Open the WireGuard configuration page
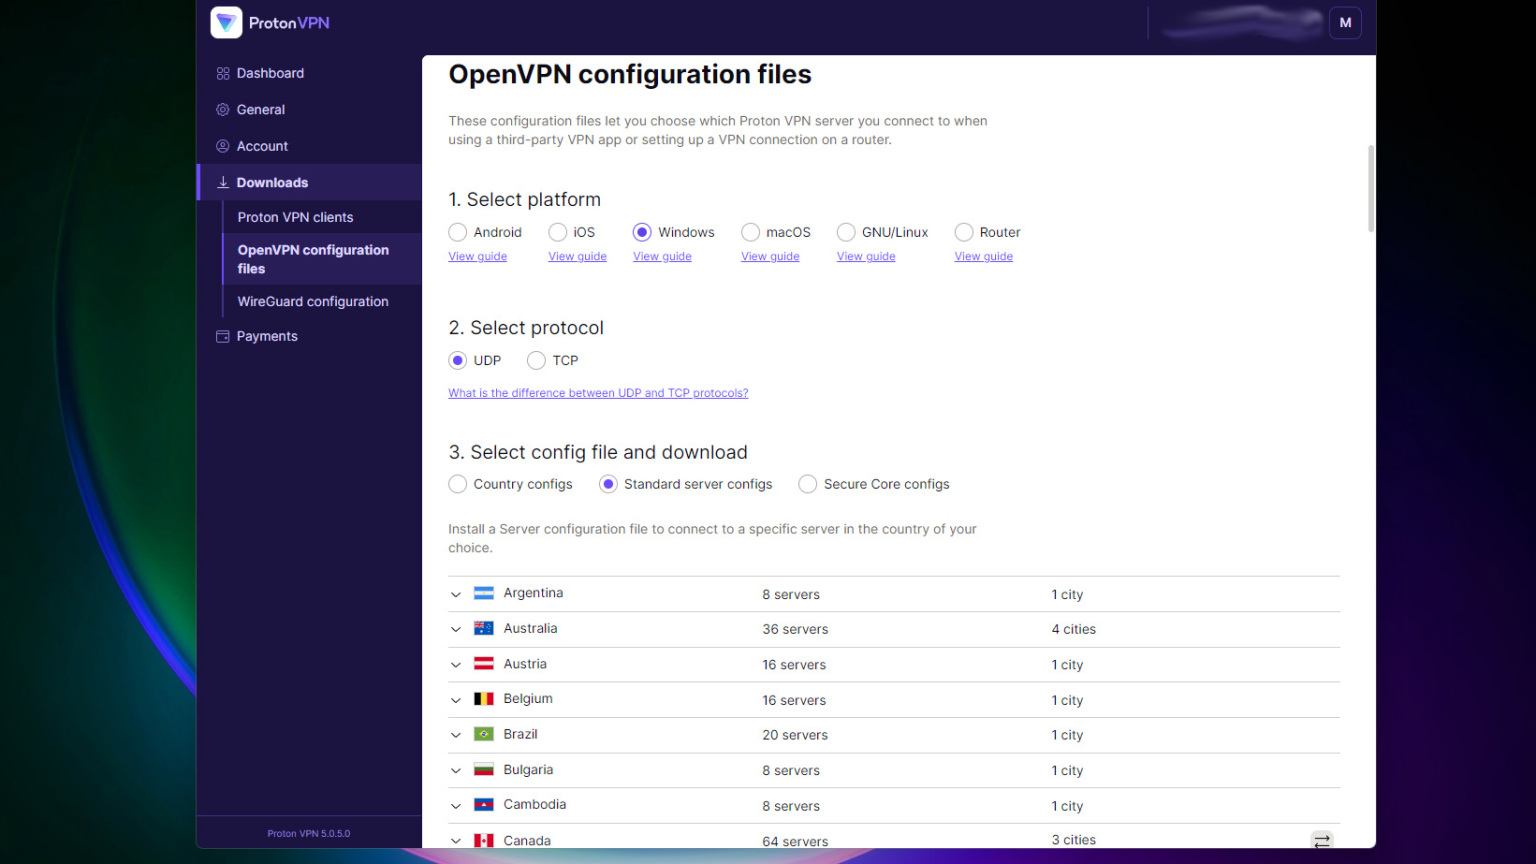 pos(313,301)
